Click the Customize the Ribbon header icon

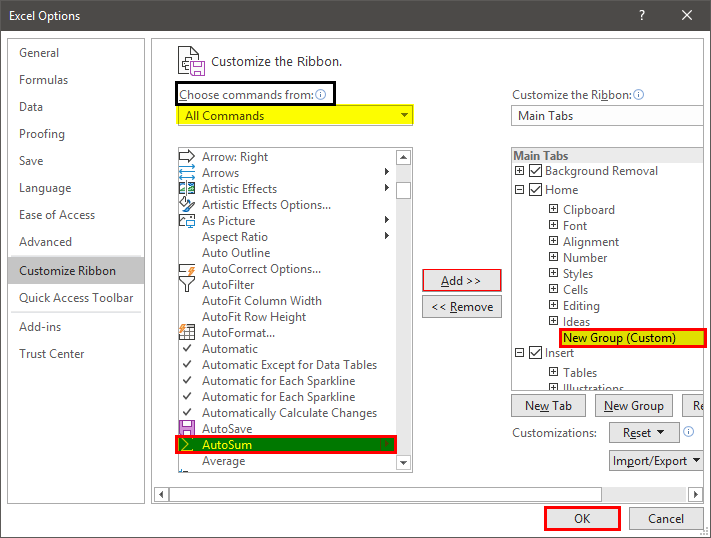pos(191,61)
